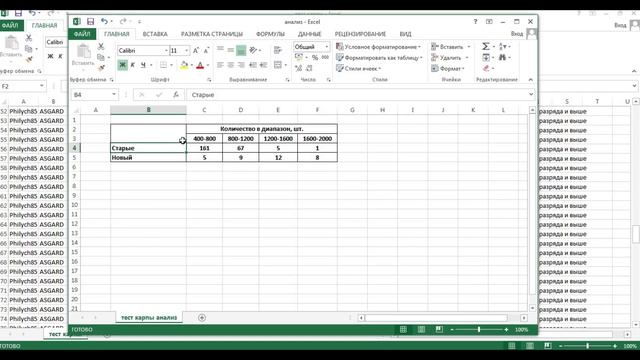Collapse the ribbon with the arrow

coord(531,80)
